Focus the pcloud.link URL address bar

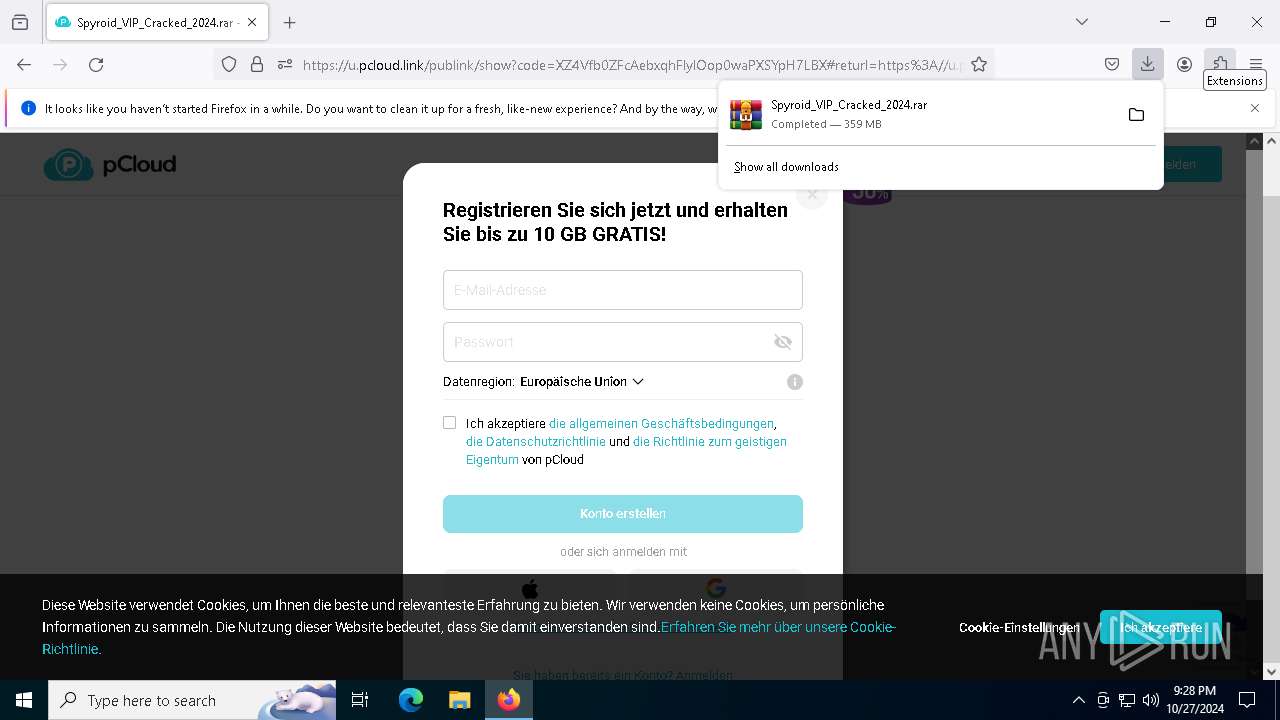click(630, 65)
